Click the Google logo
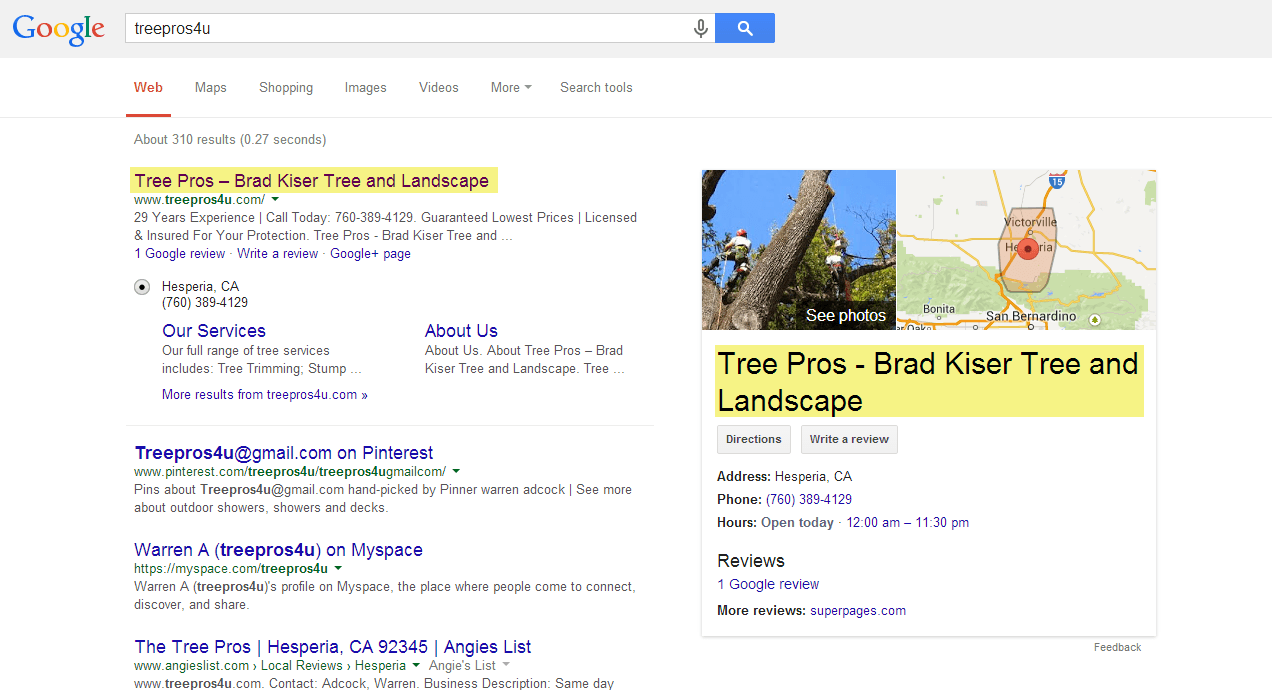Viewport: 1272px width, 690px height. click(58, 29)
